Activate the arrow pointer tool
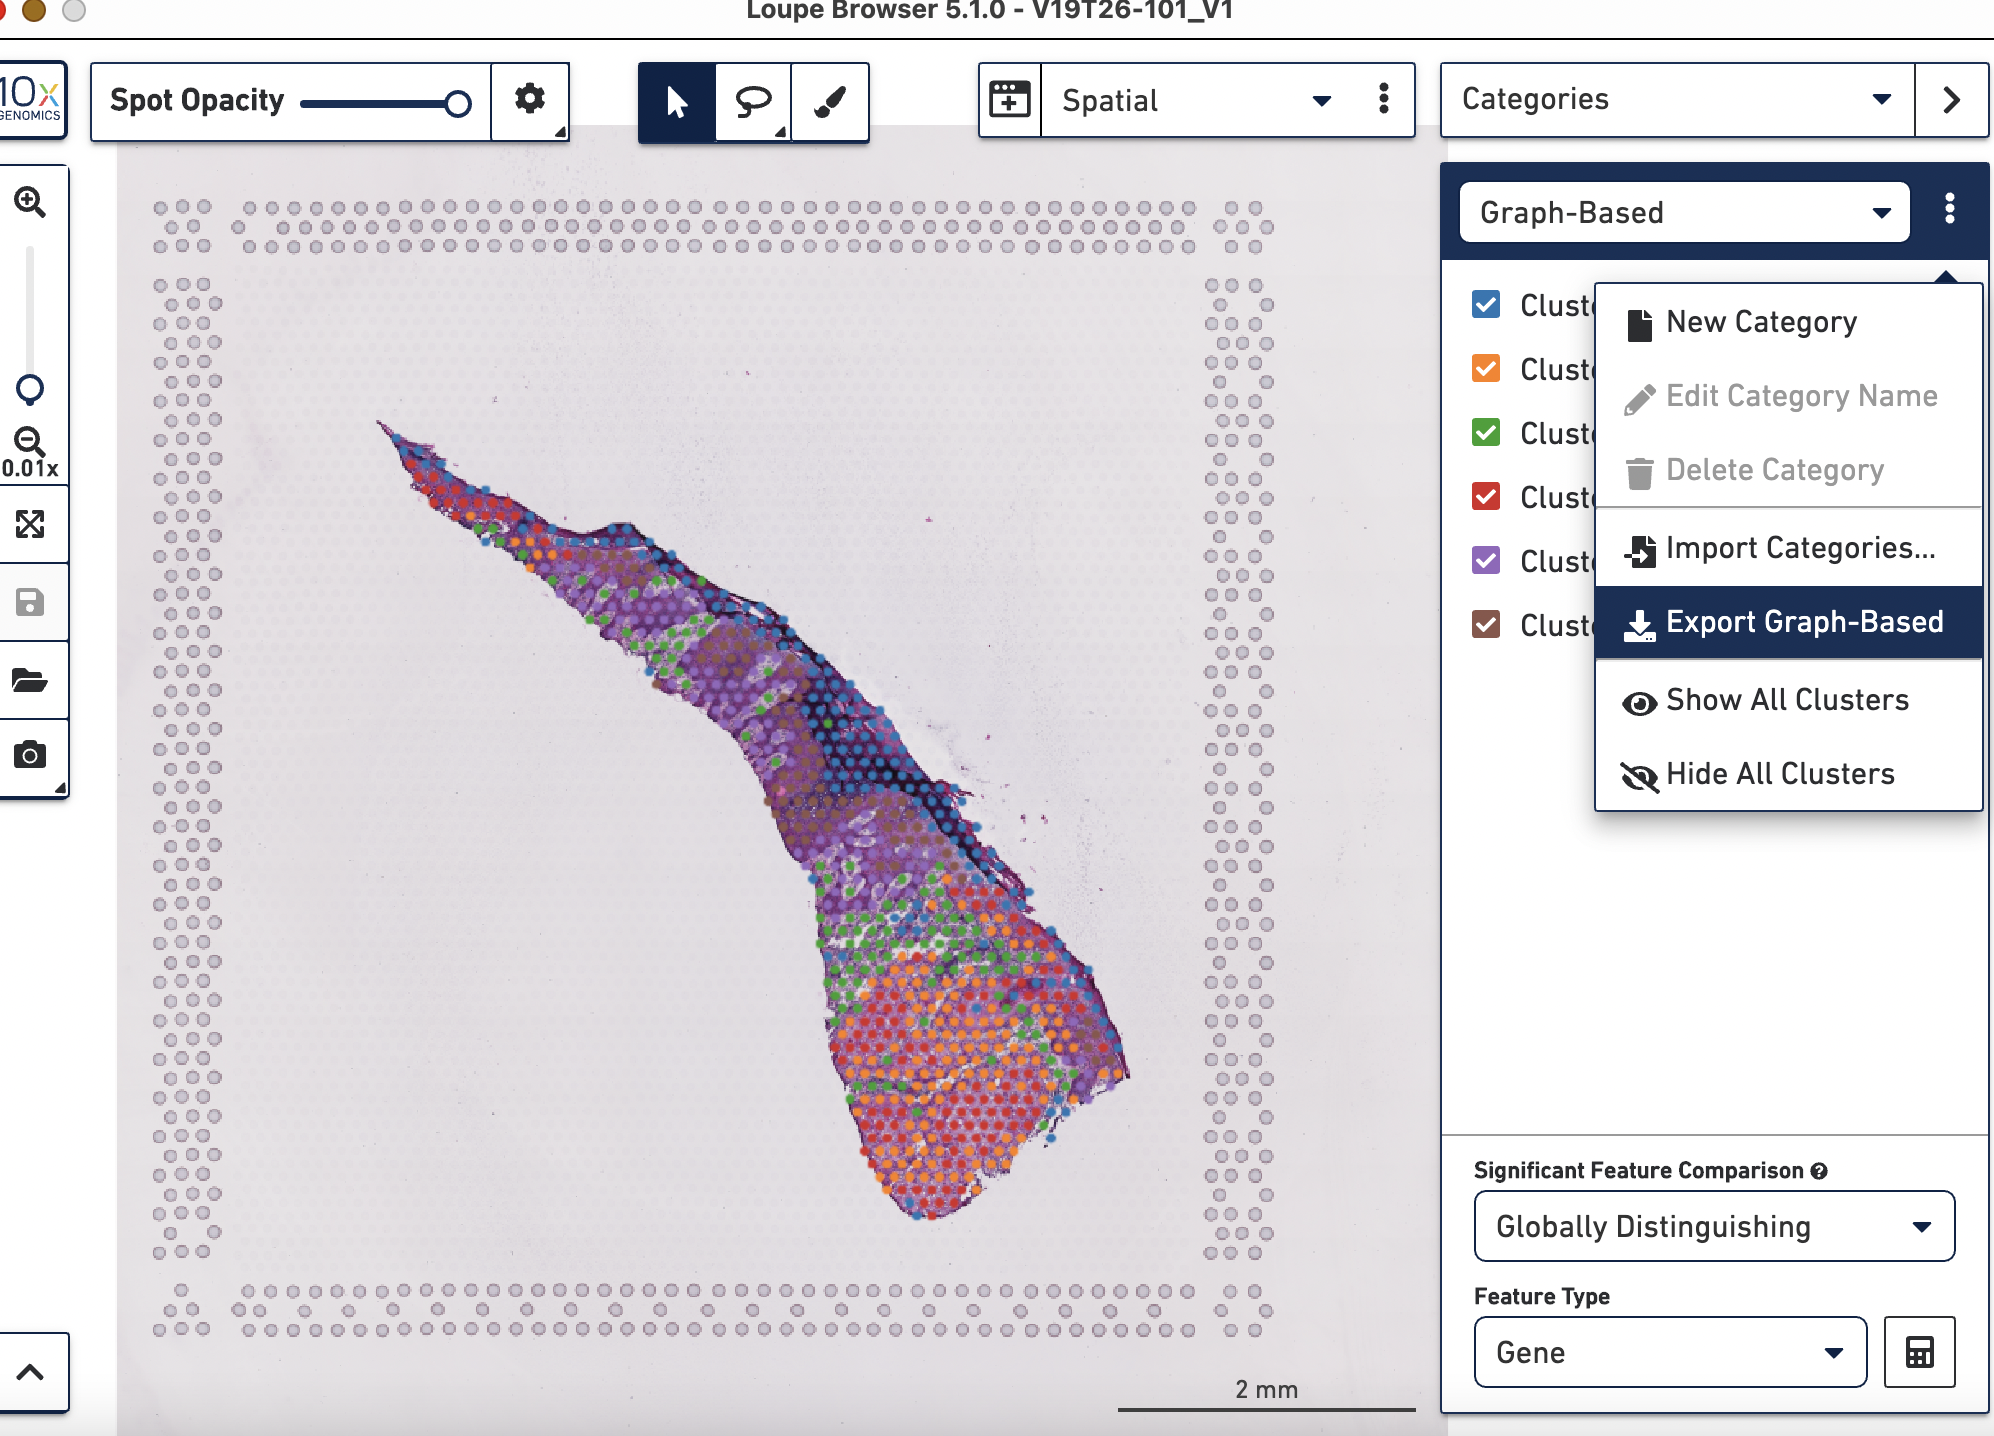1994x1436 pixels. pos(677,101)
